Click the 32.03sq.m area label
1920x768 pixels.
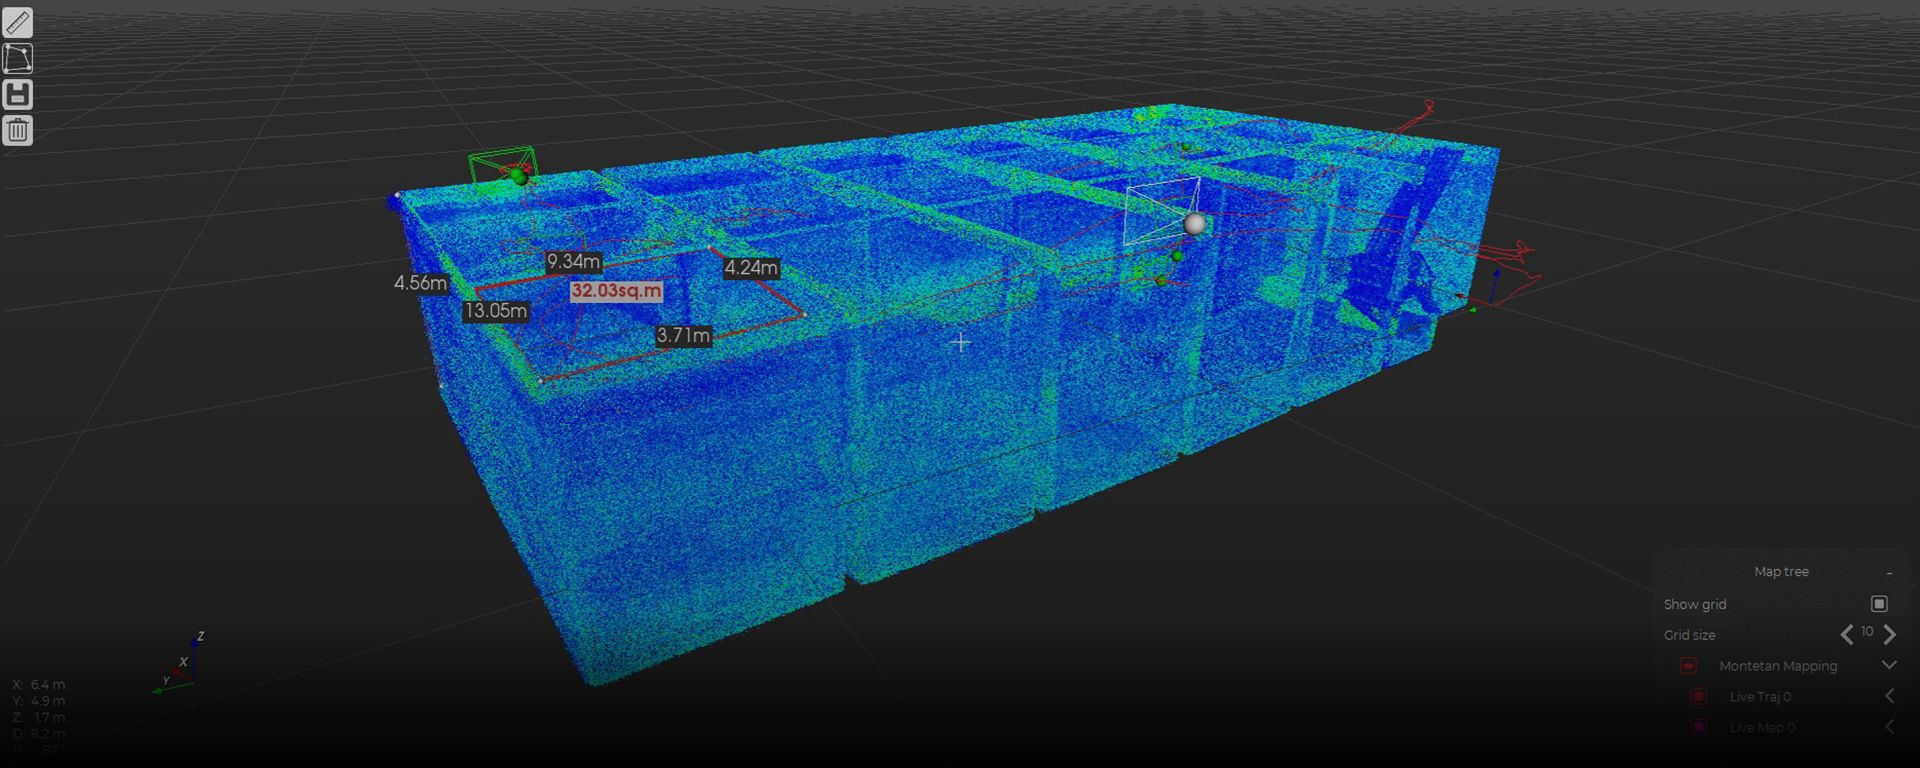[x=616, y=291]
